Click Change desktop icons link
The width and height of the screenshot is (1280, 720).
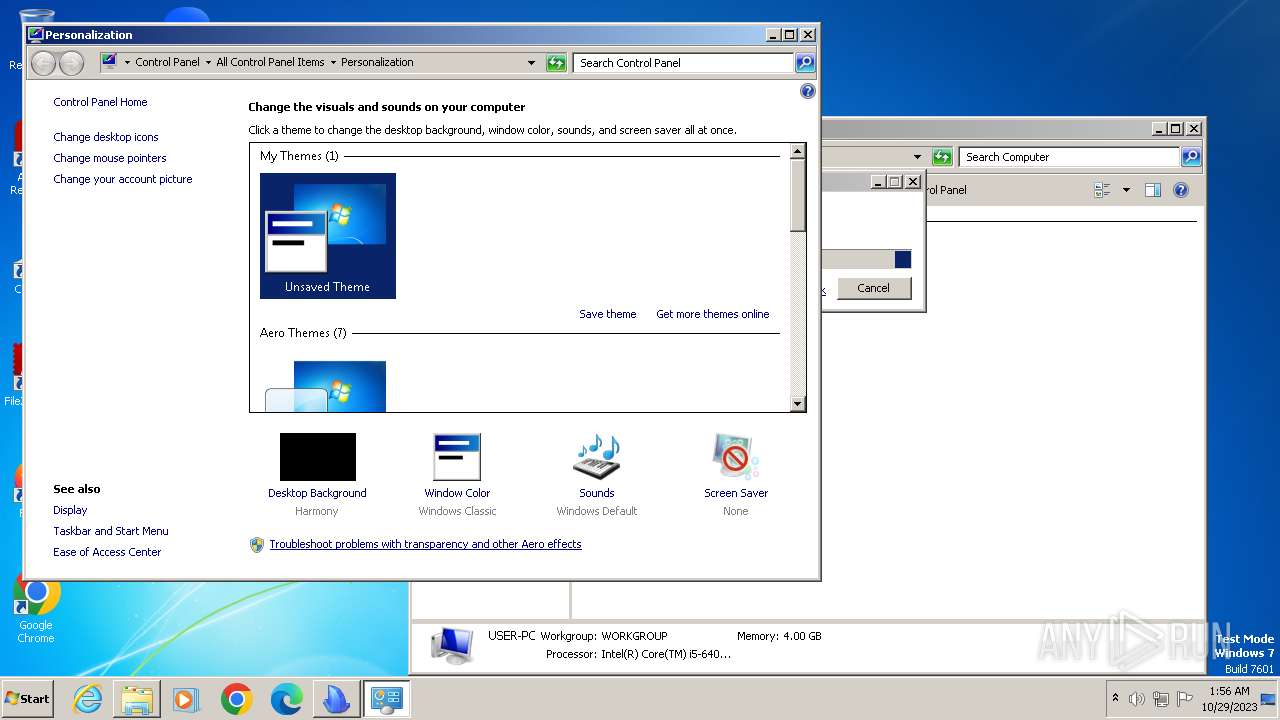(106, 137)
